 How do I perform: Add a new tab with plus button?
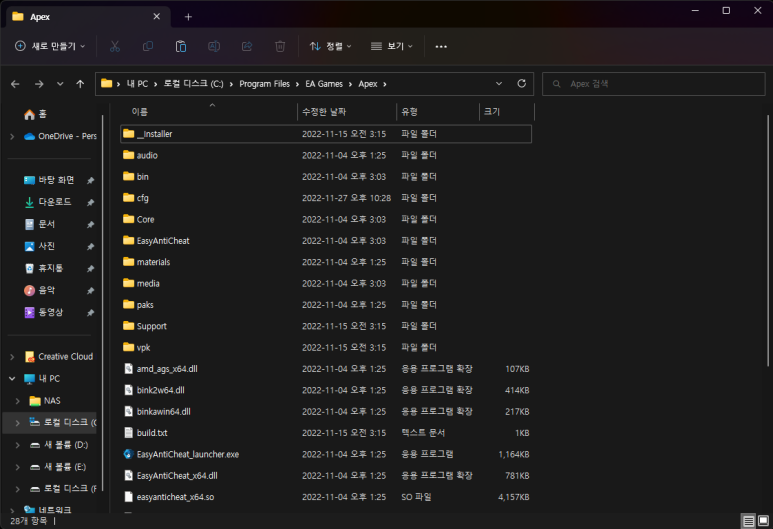[188, 17]
